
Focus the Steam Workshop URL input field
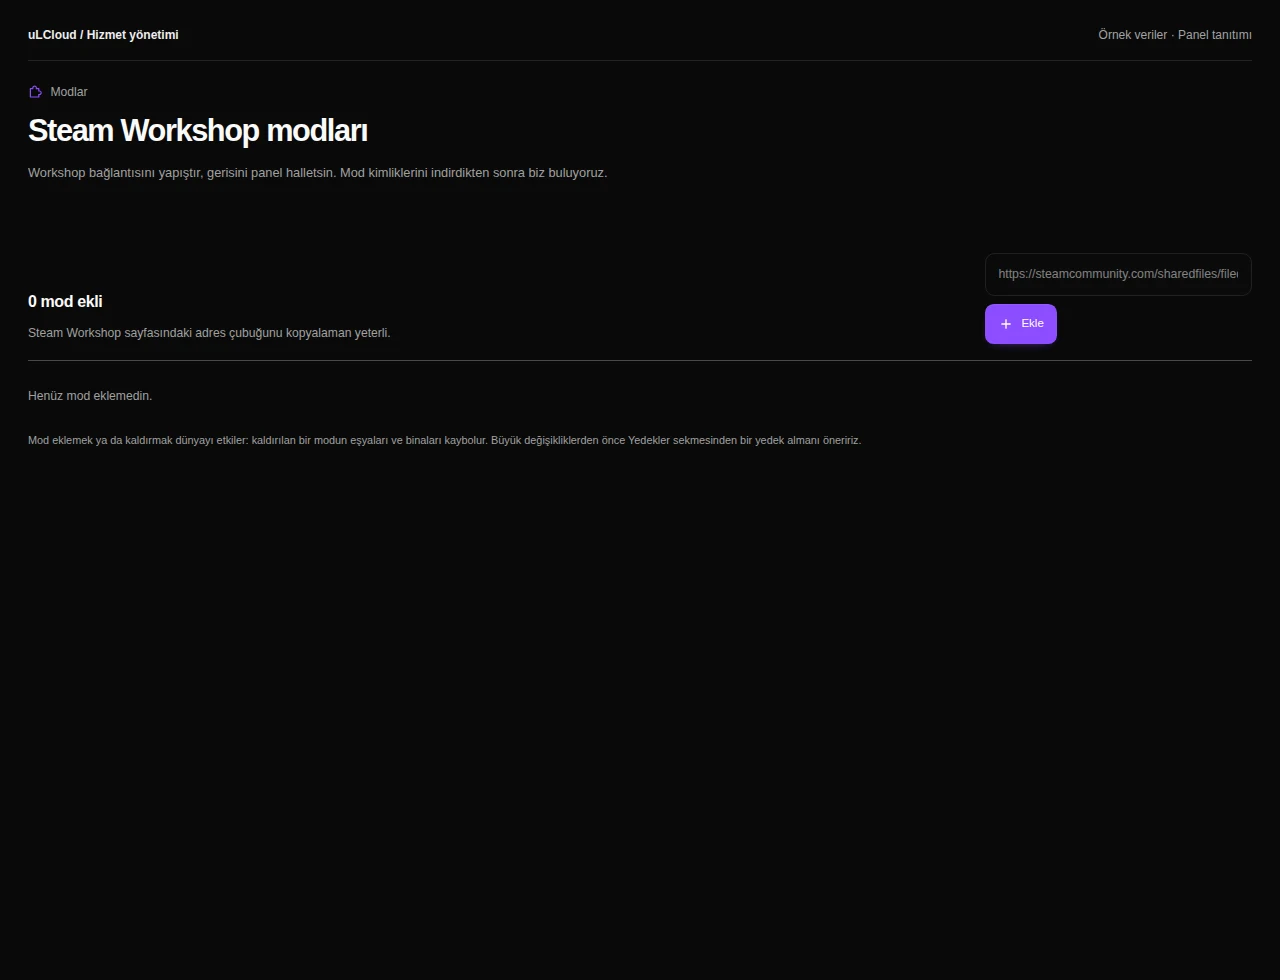1118,274
